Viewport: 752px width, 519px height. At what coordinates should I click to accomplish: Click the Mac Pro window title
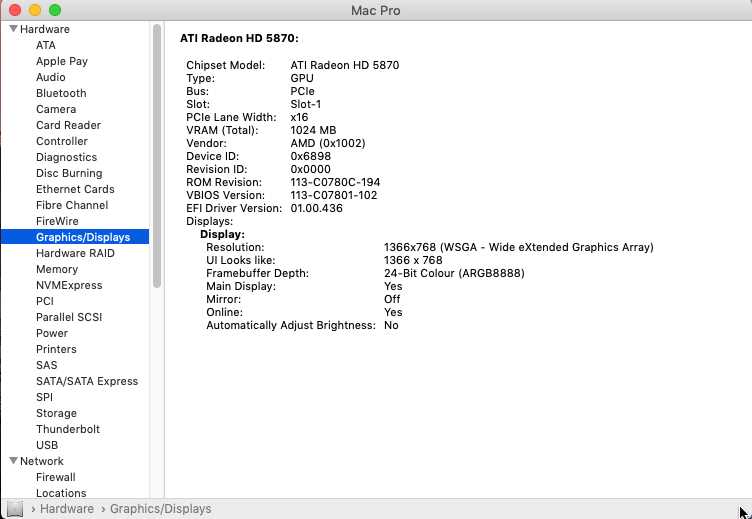tap(376, 11)
